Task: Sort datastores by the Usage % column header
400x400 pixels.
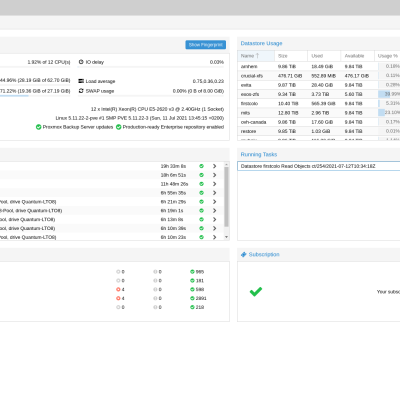Action: point(387,56)
